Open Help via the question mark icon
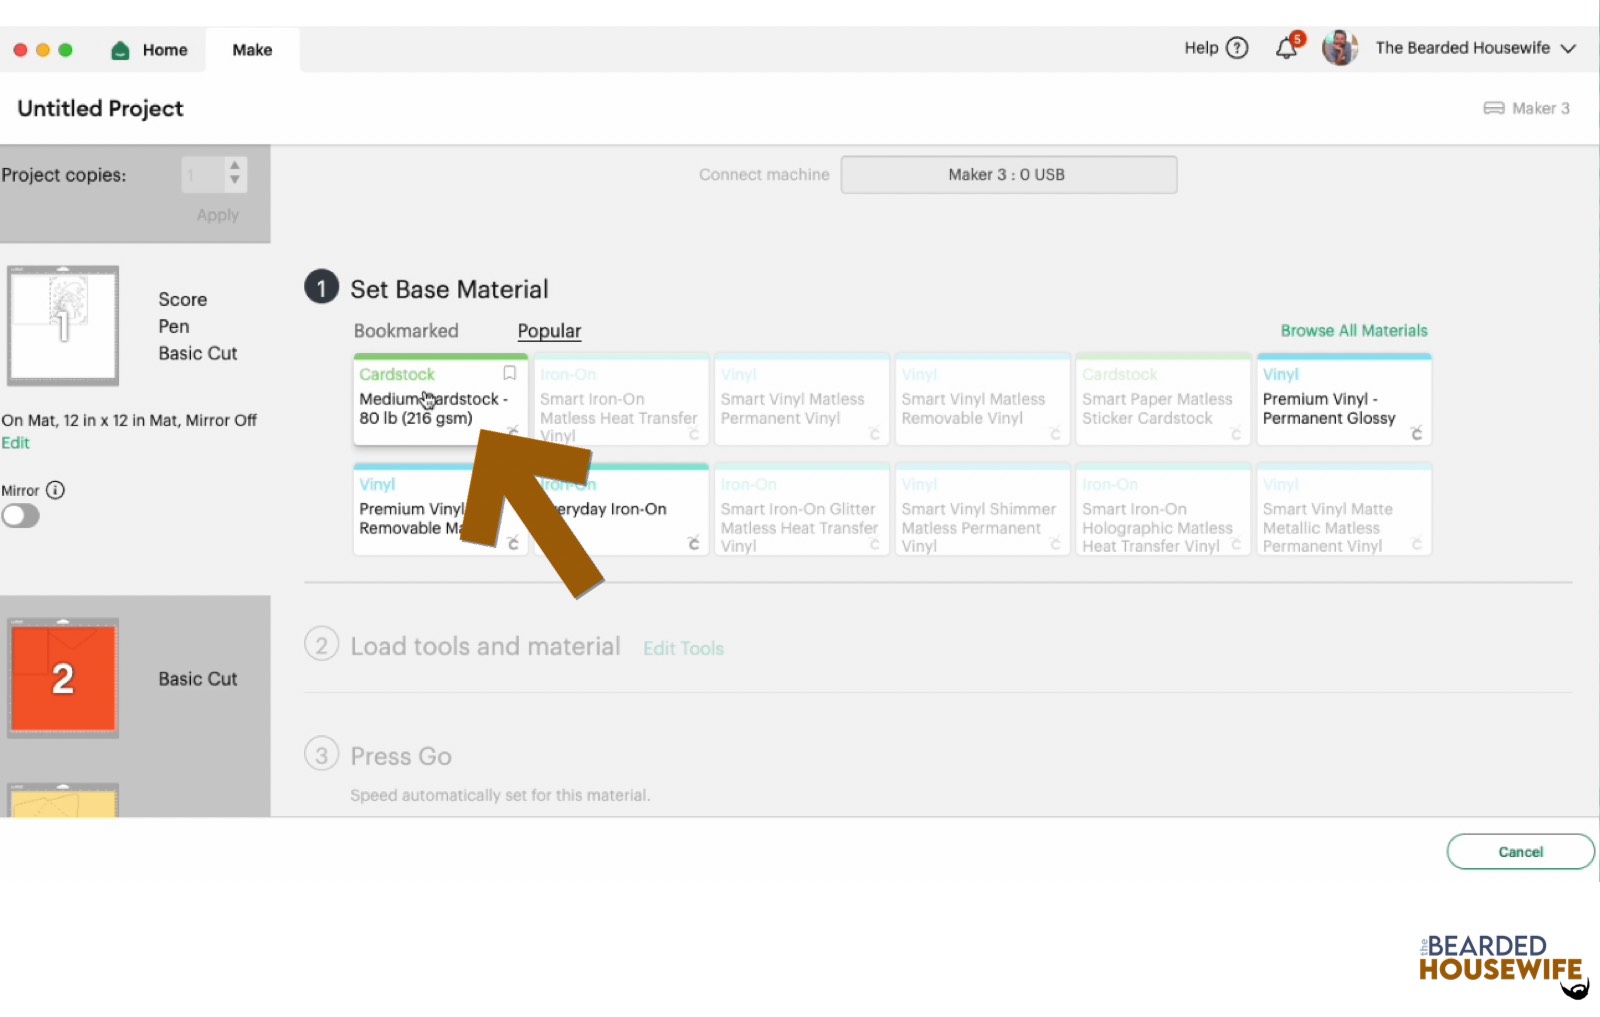 click(1237, 48)
